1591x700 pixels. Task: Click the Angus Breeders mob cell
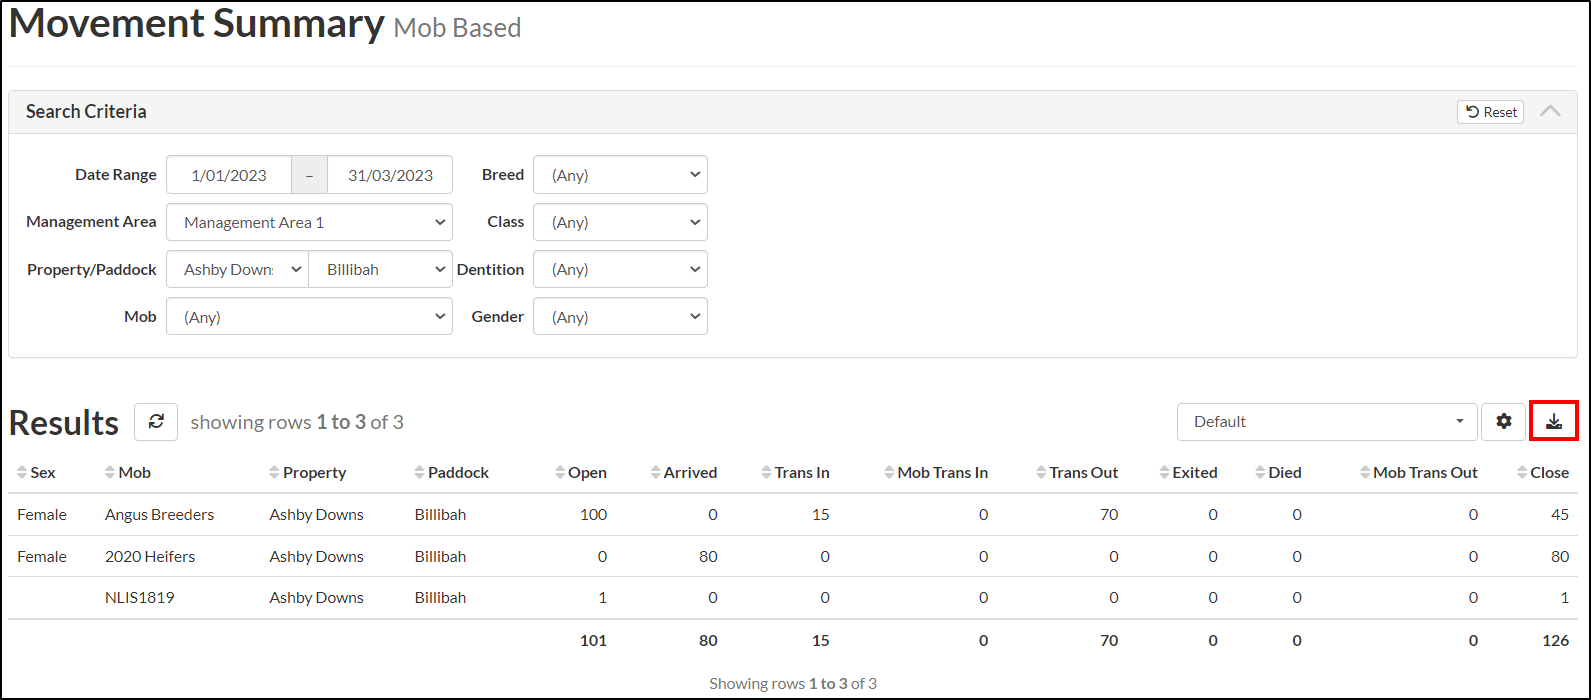coord(159,514)
